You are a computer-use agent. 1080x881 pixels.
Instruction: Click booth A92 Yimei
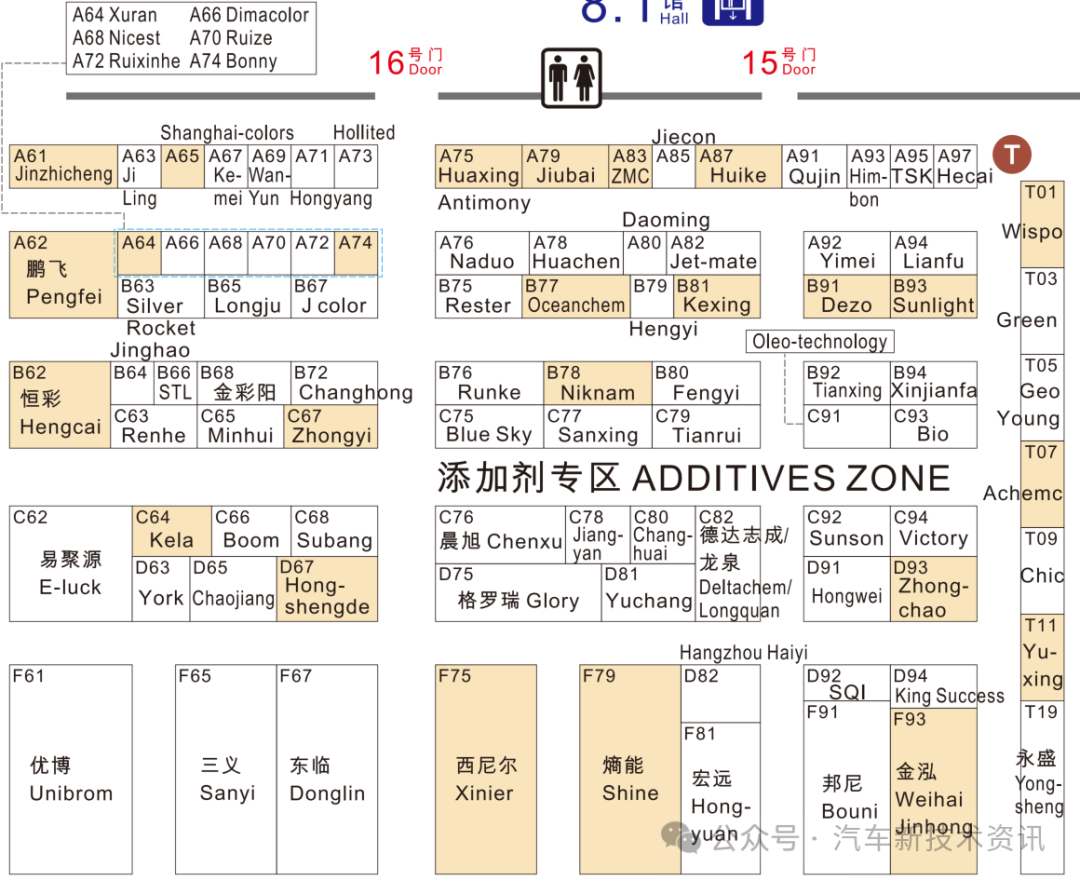[x=847, y=253]
